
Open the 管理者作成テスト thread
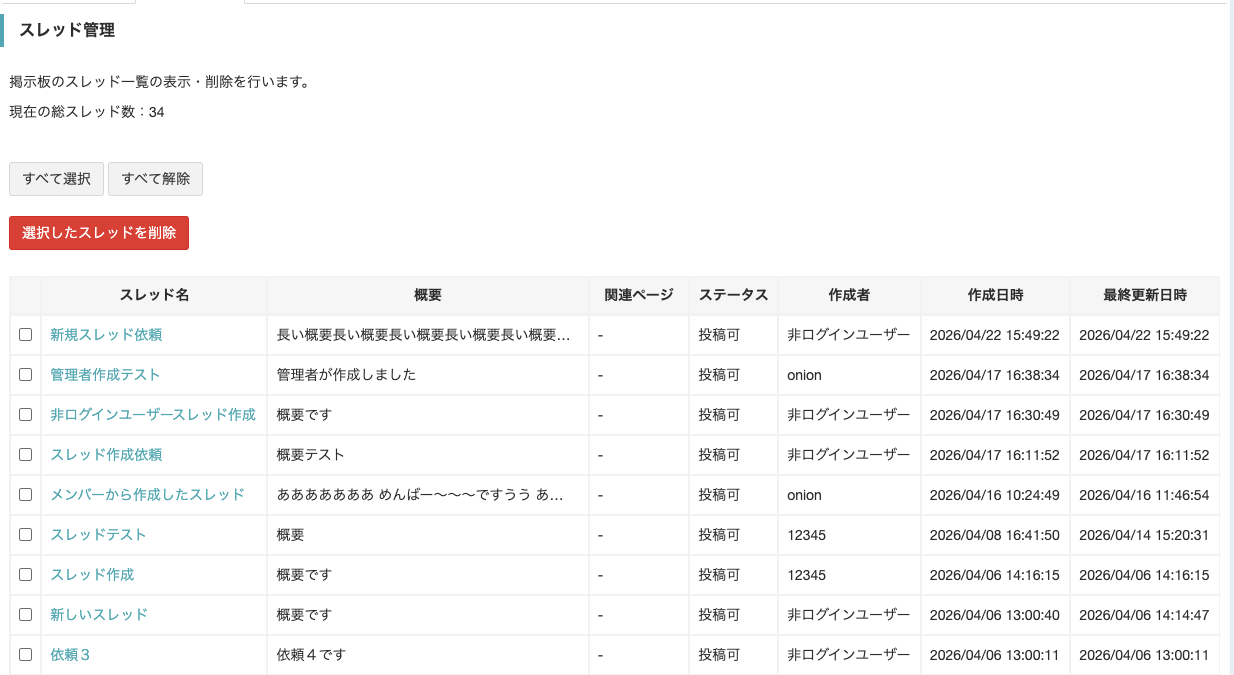105,375
